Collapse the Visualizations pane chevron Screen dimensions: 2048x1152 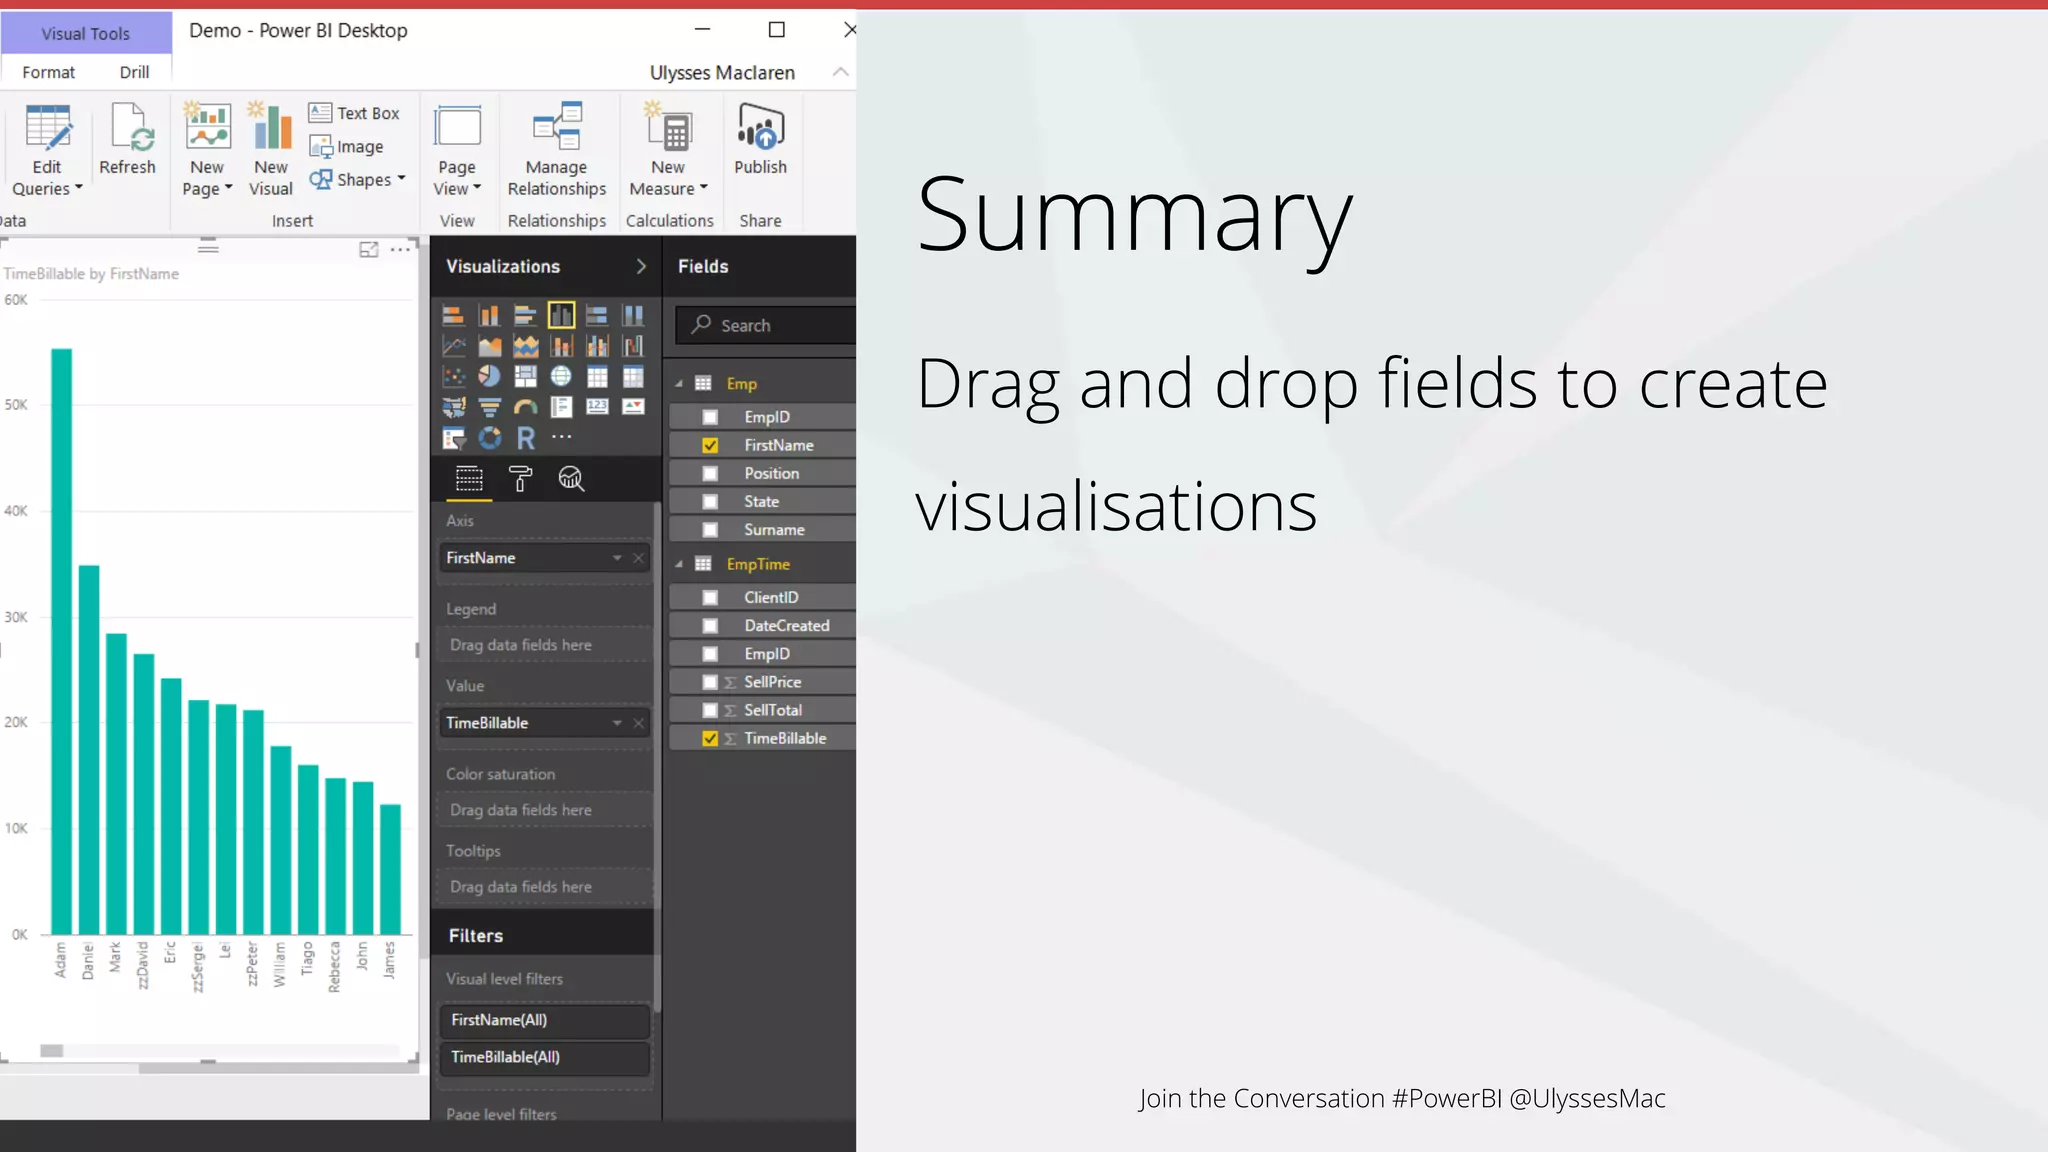pyautogui.click(x=641, y=266)
